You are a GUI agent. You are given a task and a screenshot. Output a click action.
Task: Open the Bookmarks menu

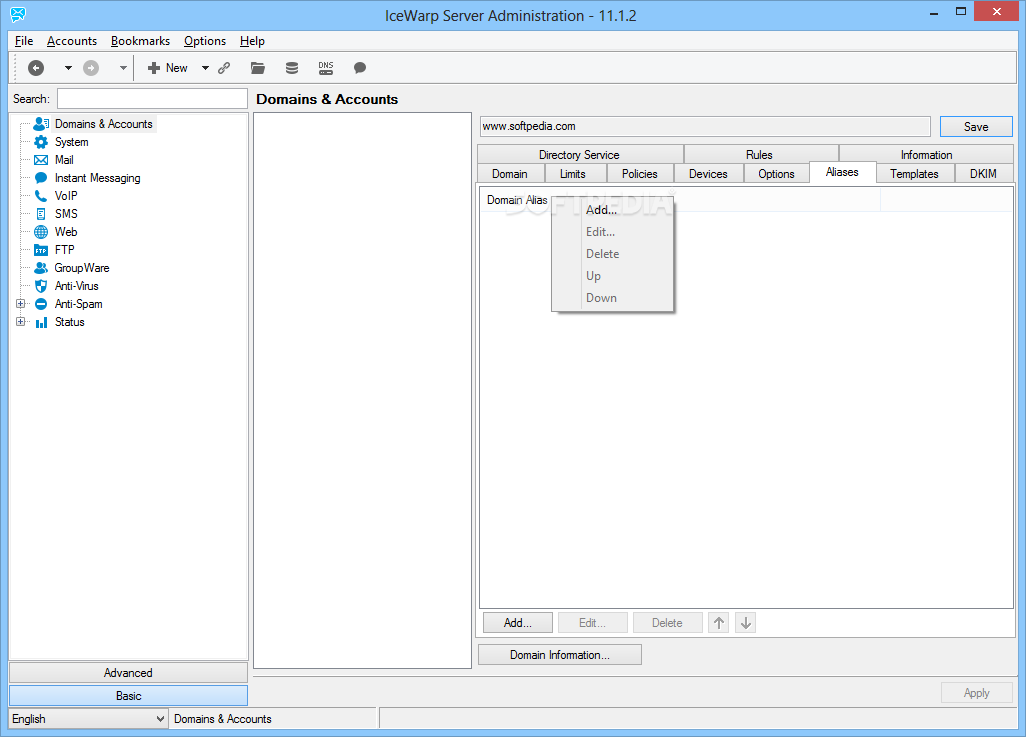(140, 41)
